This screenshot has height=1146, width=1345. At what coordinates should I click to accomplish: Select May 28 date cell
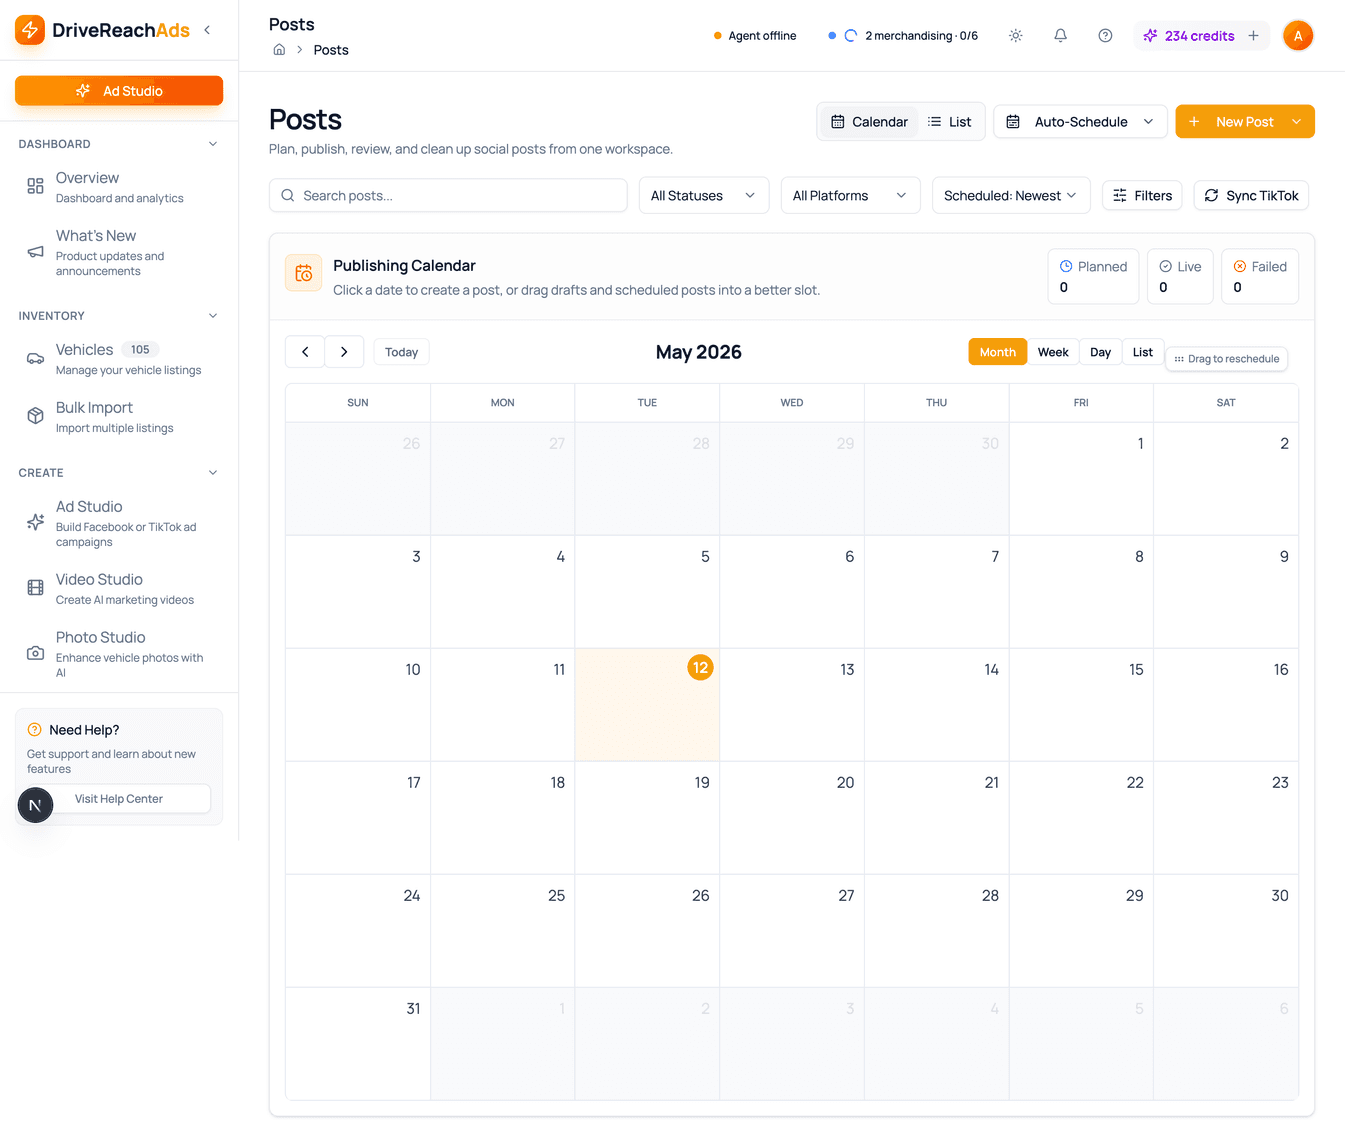point(937,931)
